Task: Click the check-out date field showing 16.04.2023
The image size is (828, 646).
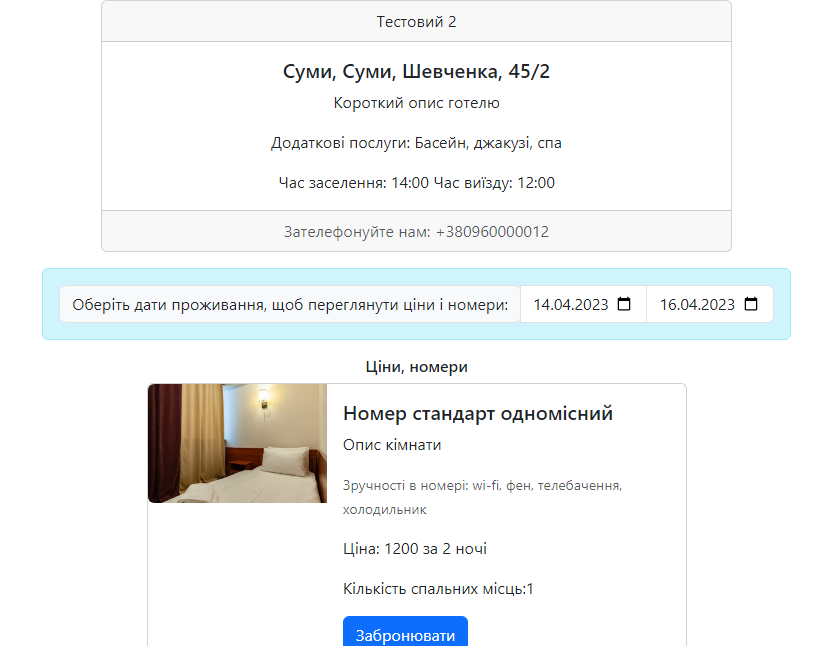Action: pos(702,304)
